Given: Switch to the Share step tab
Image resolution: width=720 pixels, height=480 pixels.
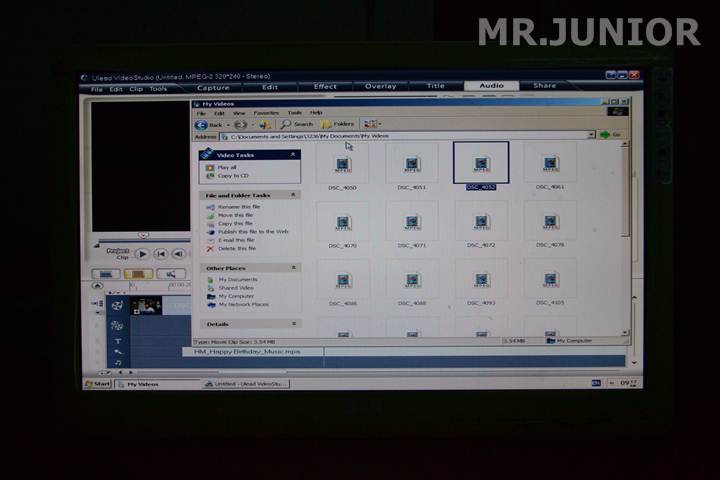Looking at the screenshot, I should (x=545, y=85).
